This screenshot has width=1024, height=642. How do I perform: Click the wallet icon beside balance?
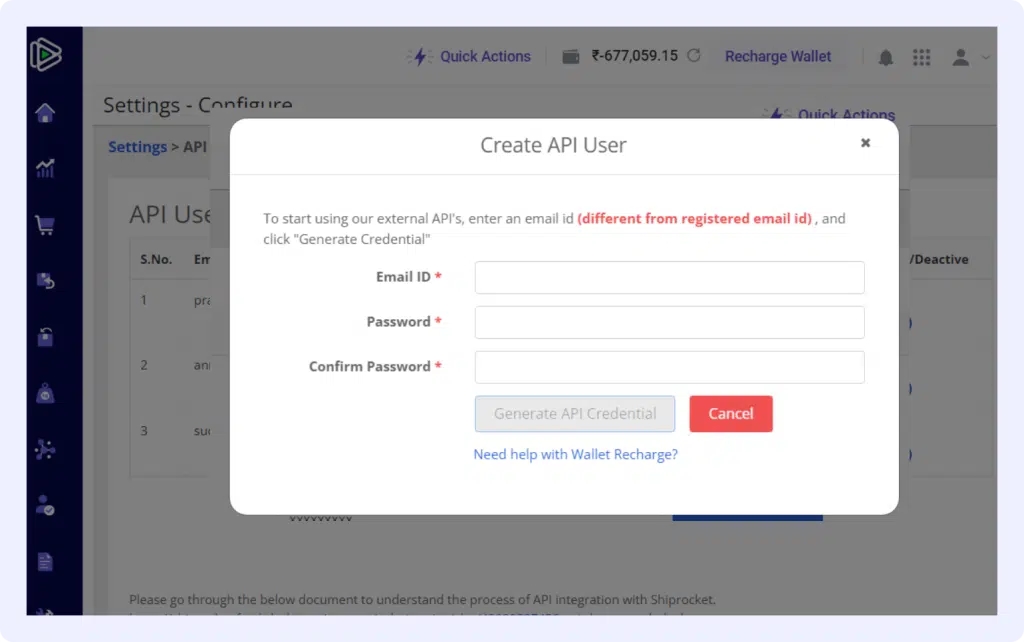(x=571, y=57)
